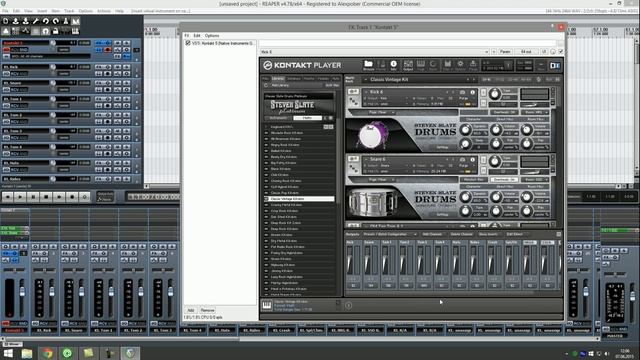Toggle Multis view button in library

click(308, 118)
